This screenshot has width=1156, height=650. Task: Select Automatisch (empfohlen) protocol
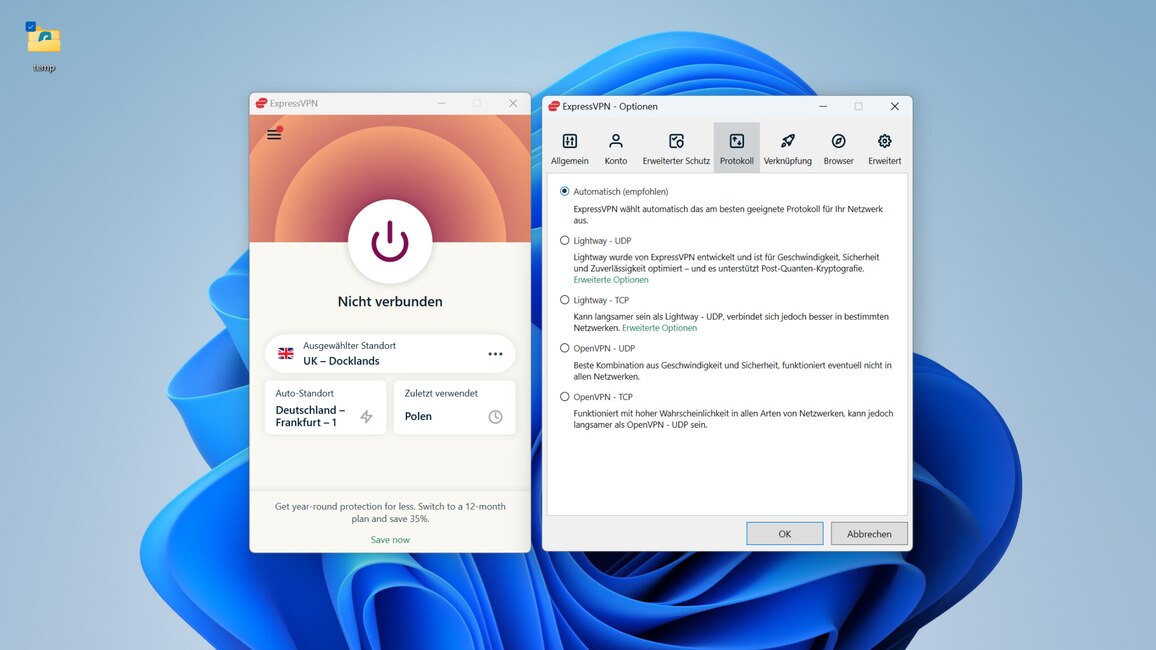(562, 190)
